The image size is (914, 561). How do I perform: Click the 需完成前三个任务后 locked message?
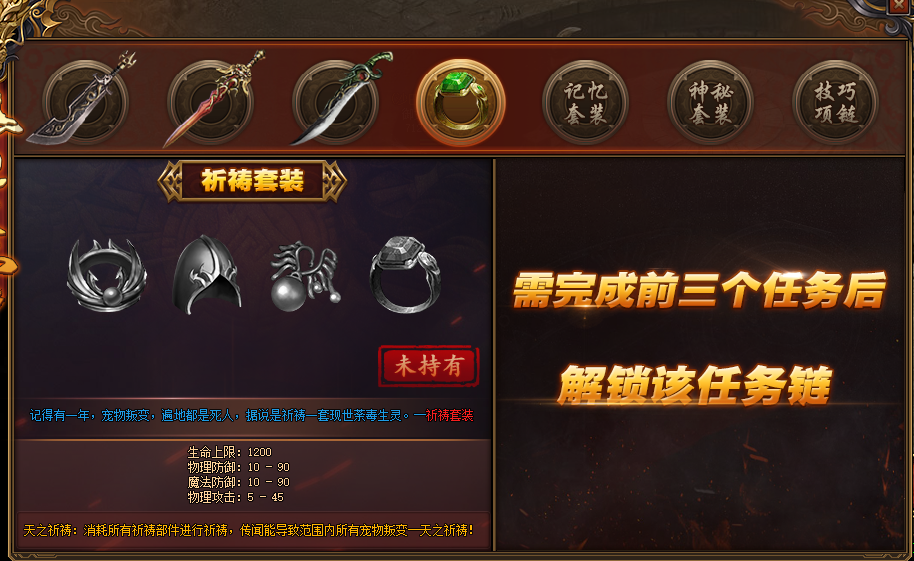[699, 290]
